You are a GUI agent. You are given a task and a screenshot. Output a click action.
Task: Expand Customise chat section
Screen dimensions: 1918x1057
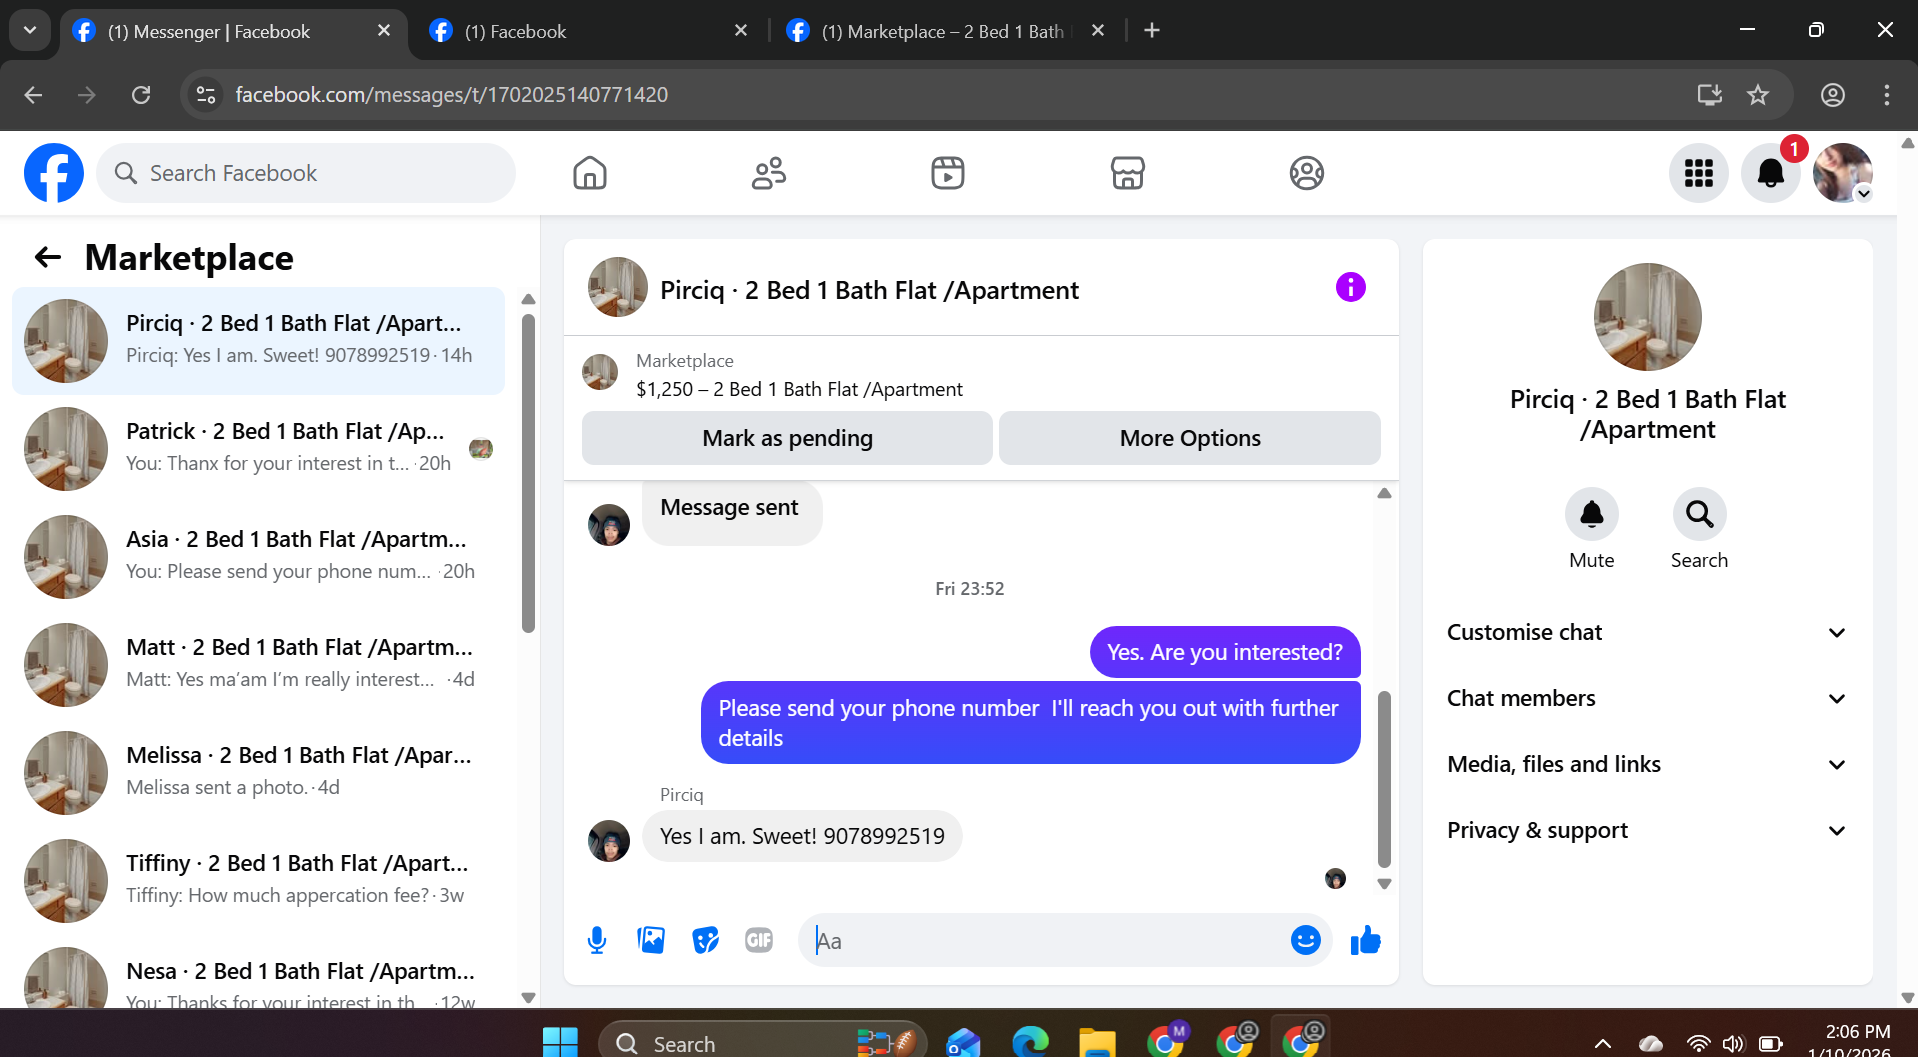click(x=1646, y=632)
